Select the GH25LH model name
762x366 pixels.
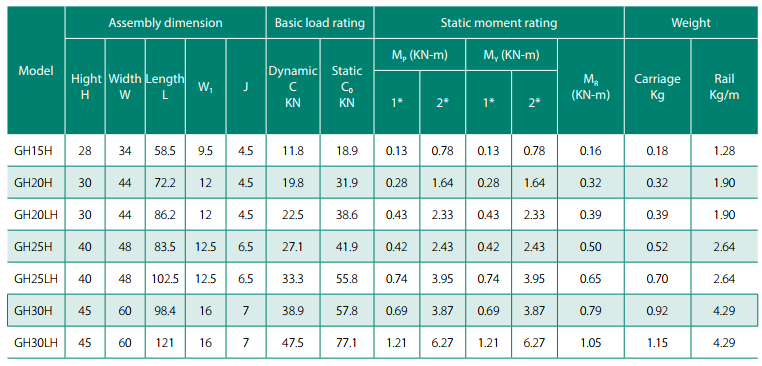(x=34, y=279)
